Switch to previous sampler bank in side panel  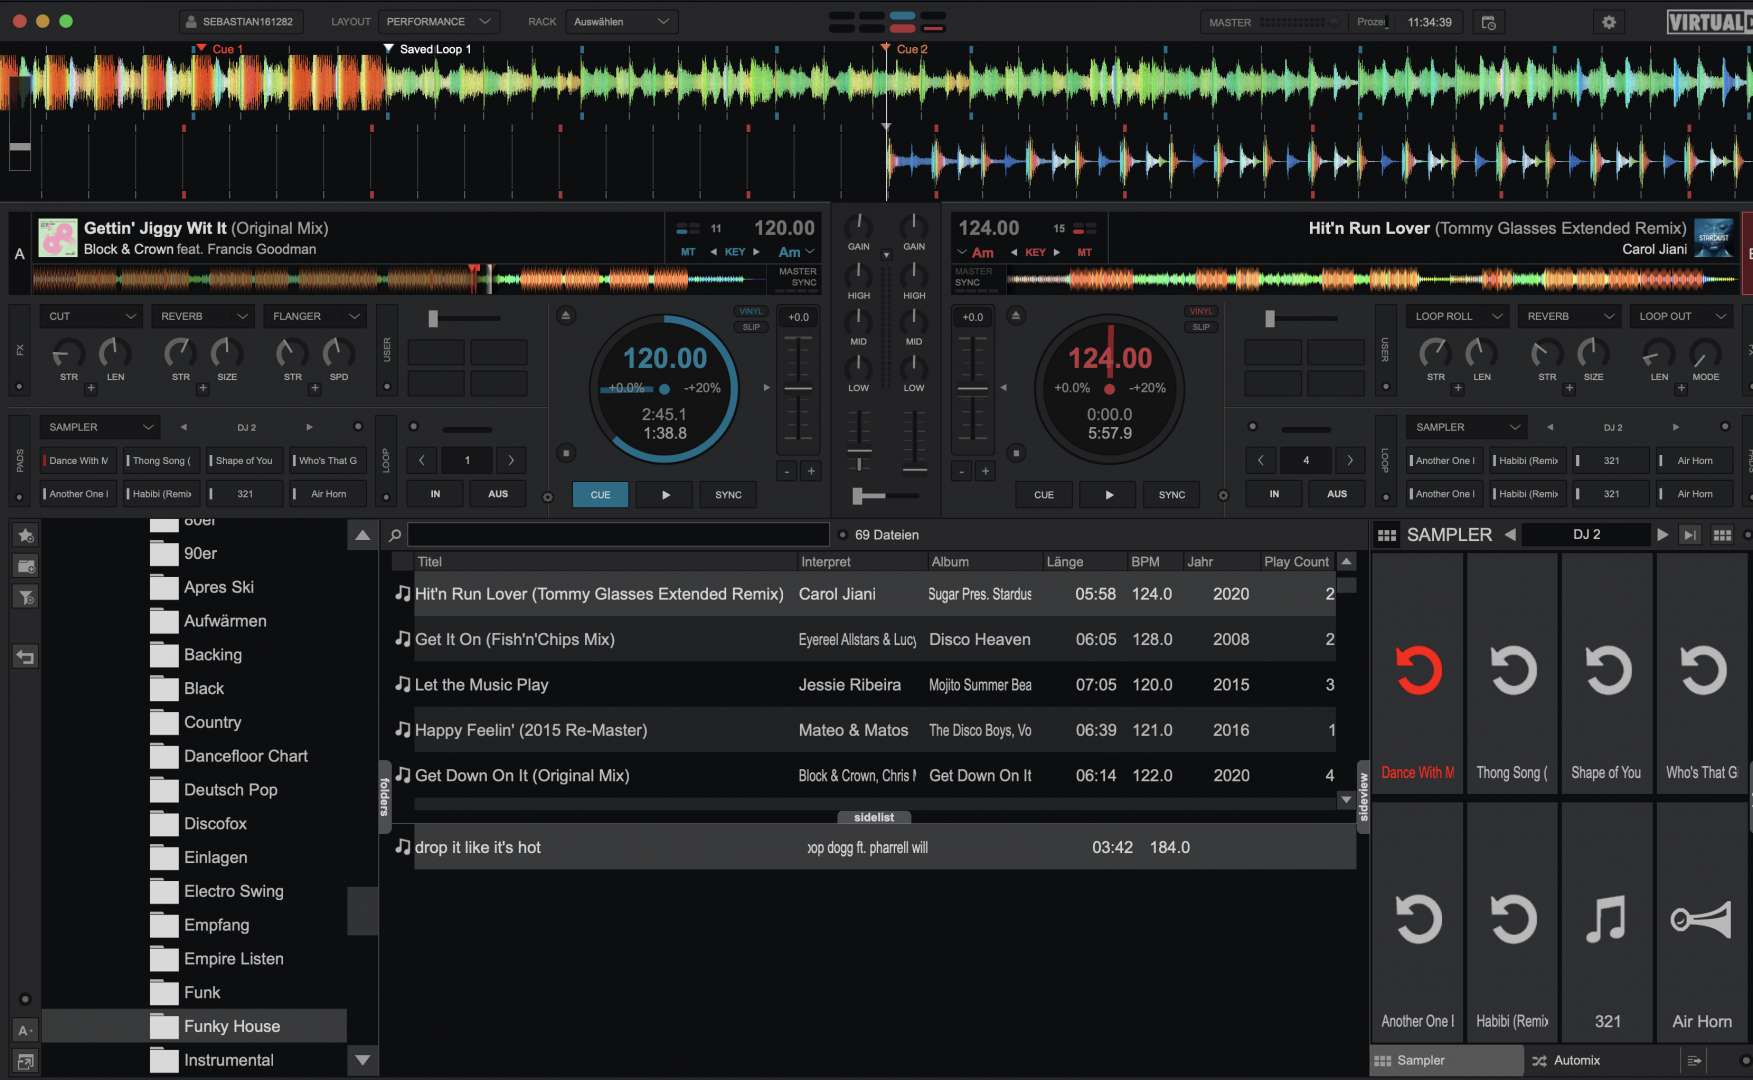point(1510,535)
